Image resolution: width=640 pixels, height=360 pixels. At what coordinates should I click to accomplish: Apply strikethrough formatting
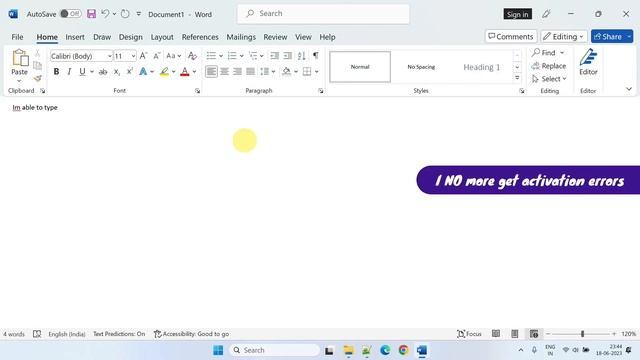click(103, 72)
